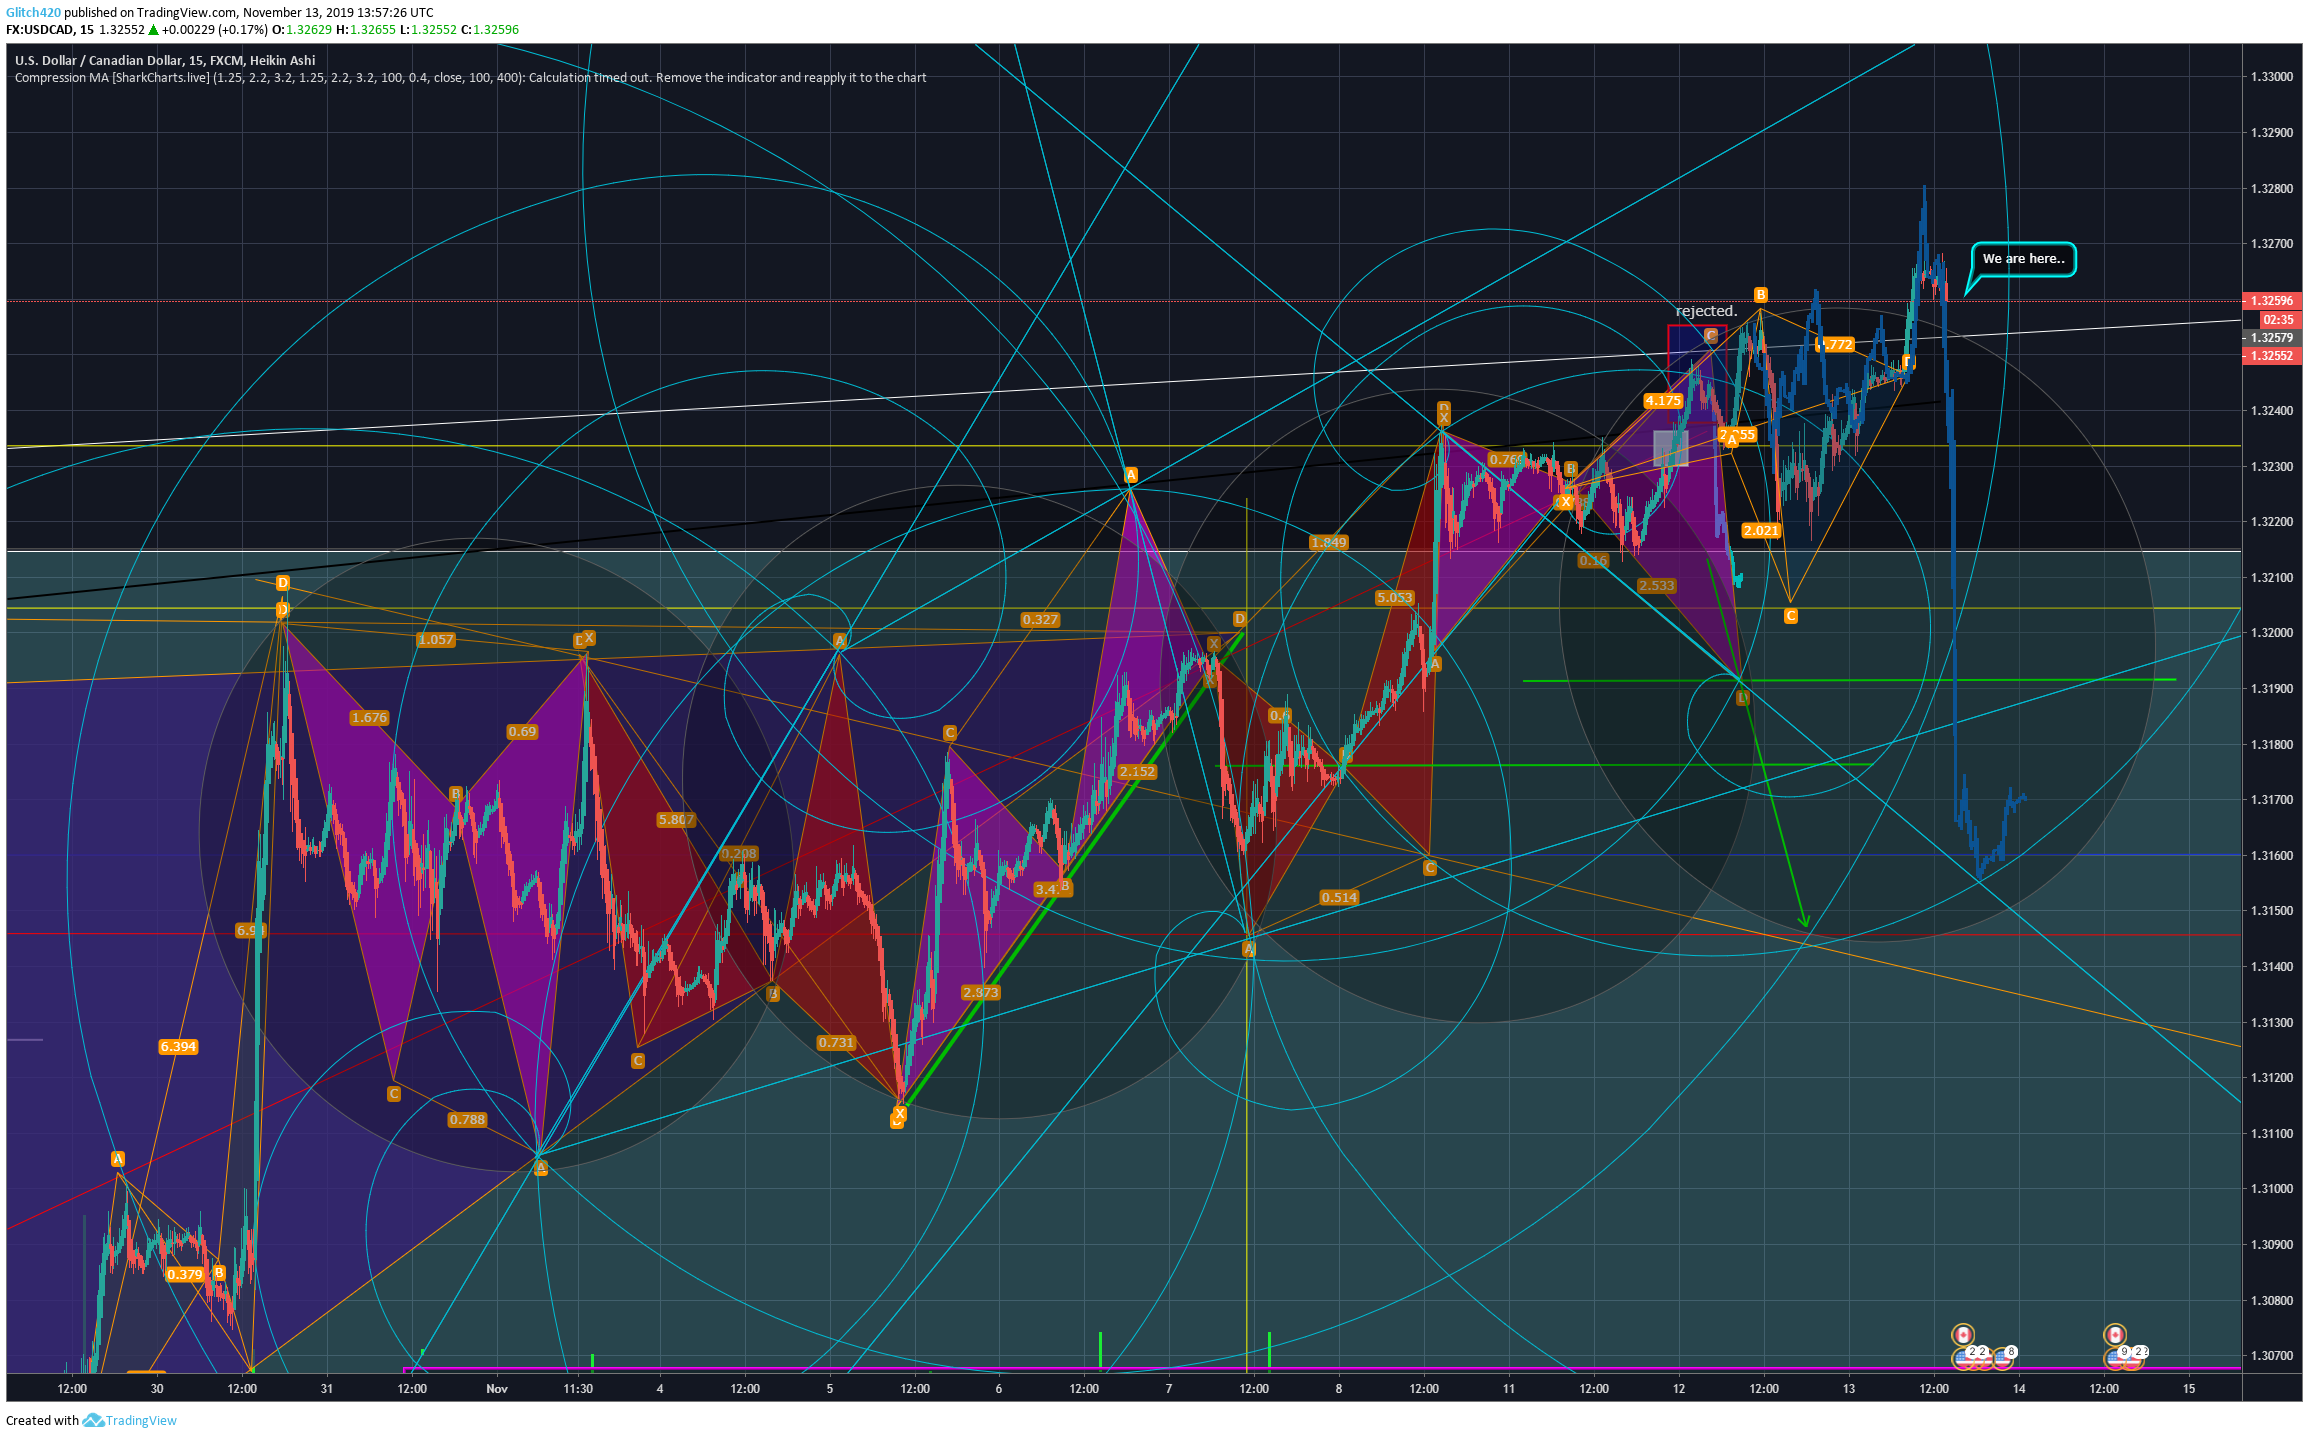Click 1.33000 on the price axis
The height and width of the screenshot is (1438, 2309).
point(2271,77)
